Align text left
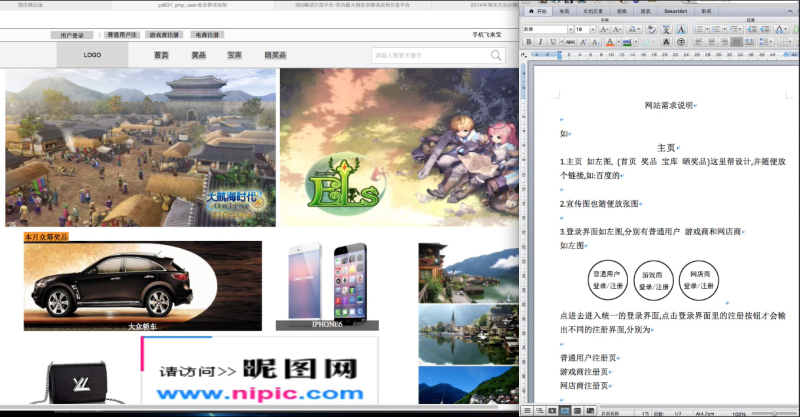The width and height of the screenshot is (800, 417). pyautogui.click(x=699, y=42)
